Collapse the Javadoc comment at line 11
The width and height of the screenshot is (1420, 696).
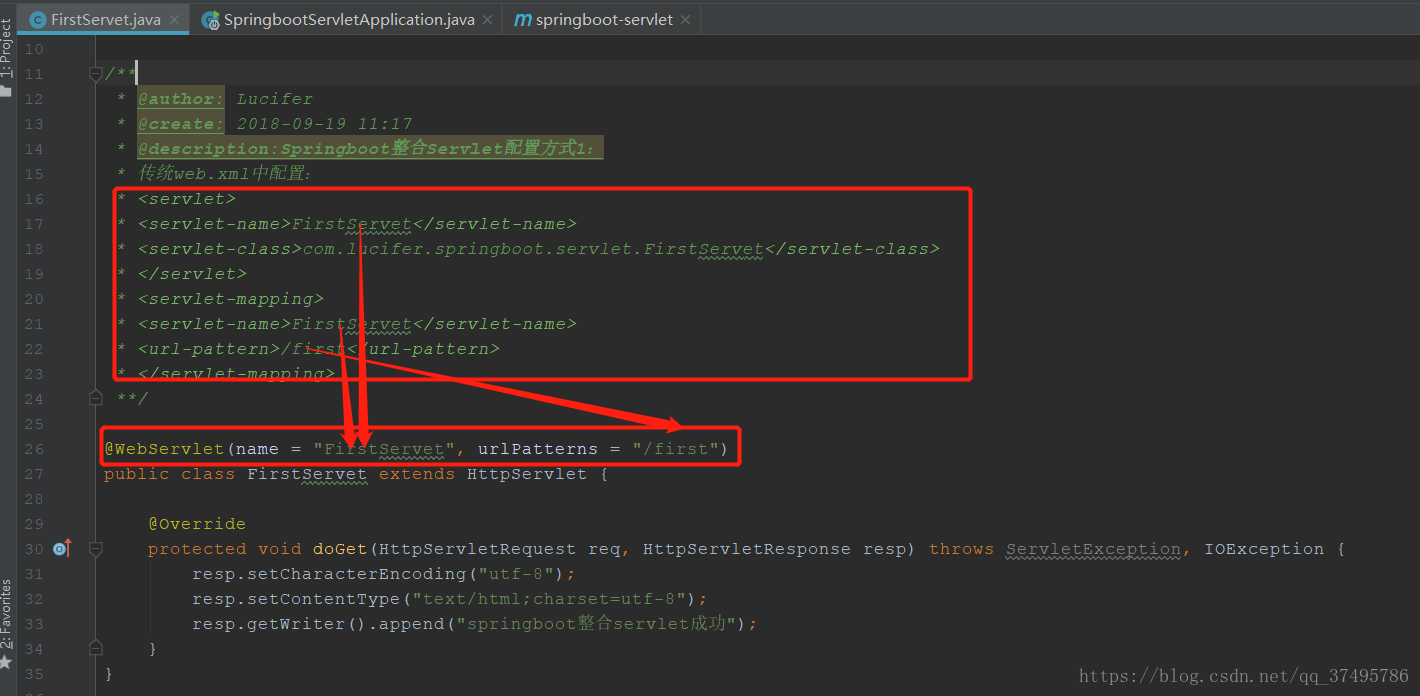pyautogui.click(x=96, y=73)
